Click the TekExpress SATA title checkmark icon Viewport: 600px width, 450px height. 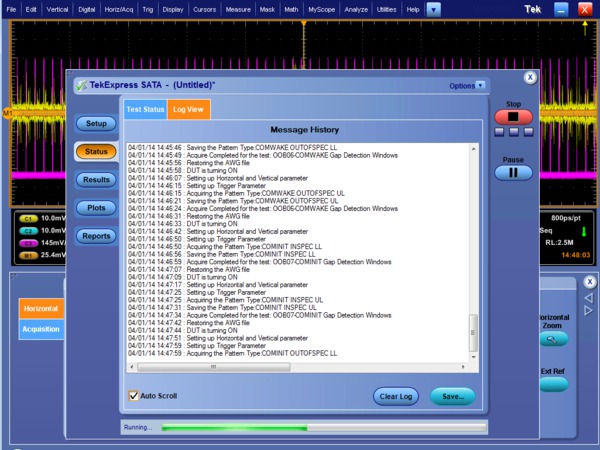point(82,87)
